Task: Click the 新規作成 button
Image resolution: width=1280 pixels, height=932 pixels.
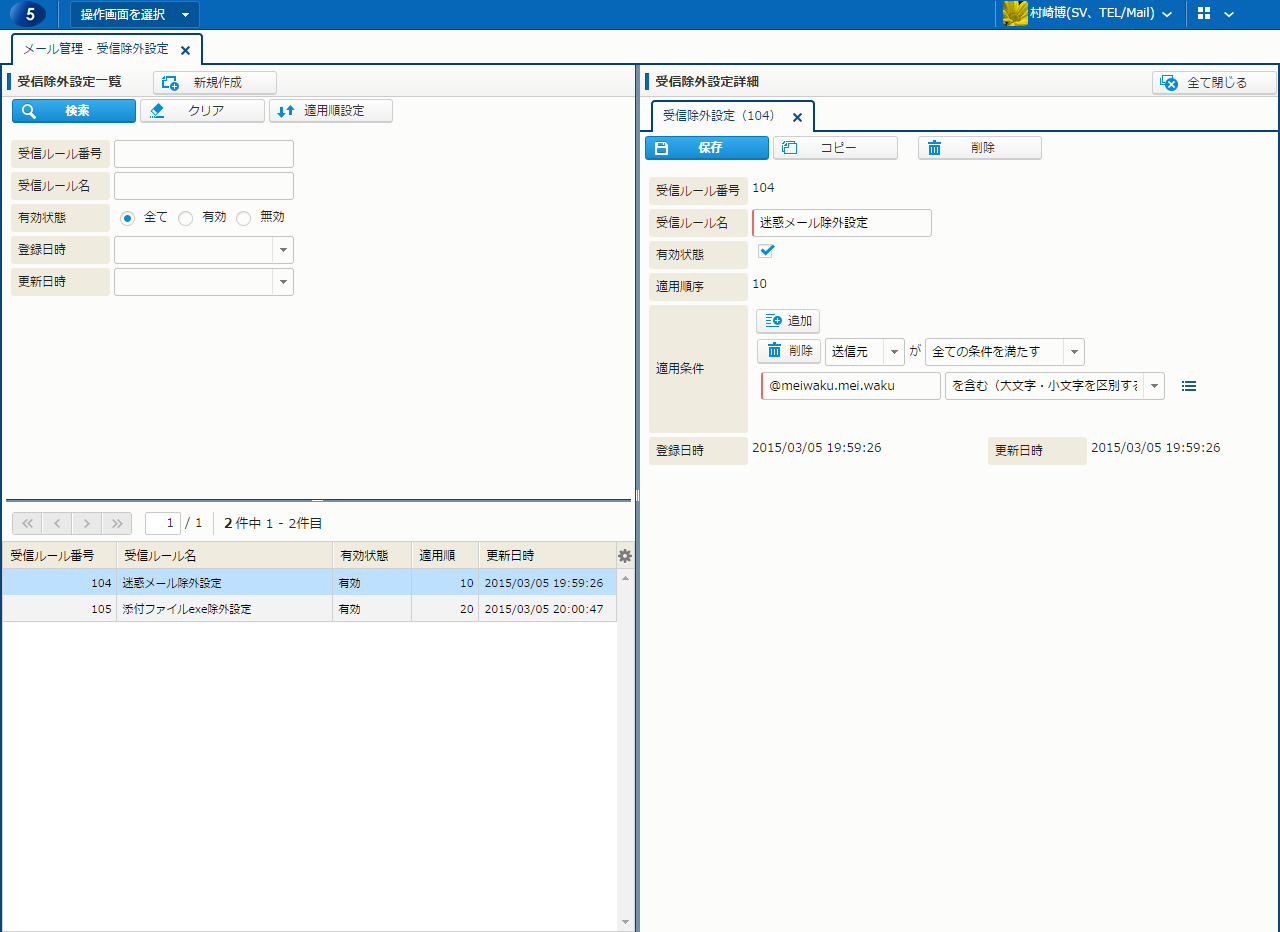Action: point(215,83)
